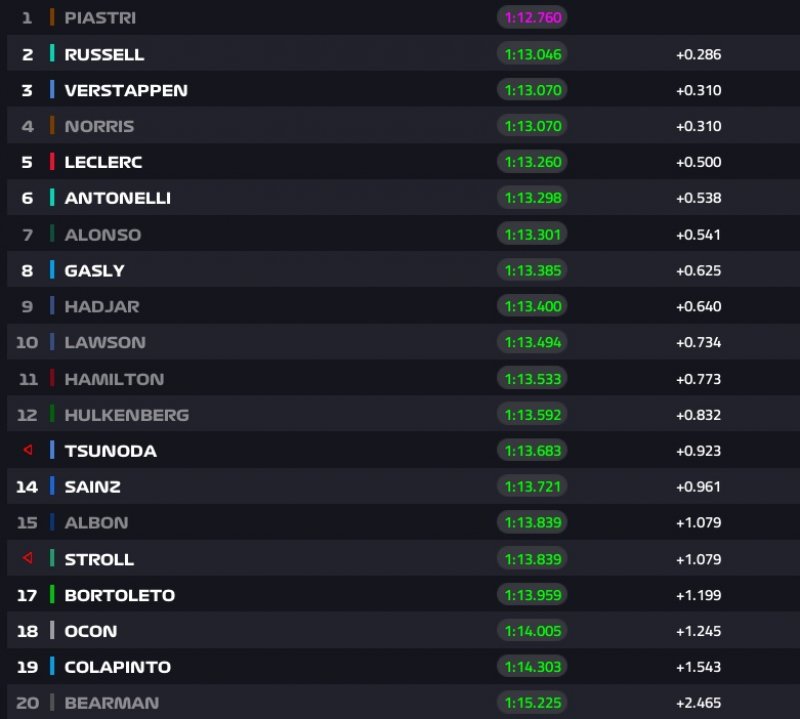Click Piastri's purple fastest lap time 1:12.760

(x=532, y=18)
